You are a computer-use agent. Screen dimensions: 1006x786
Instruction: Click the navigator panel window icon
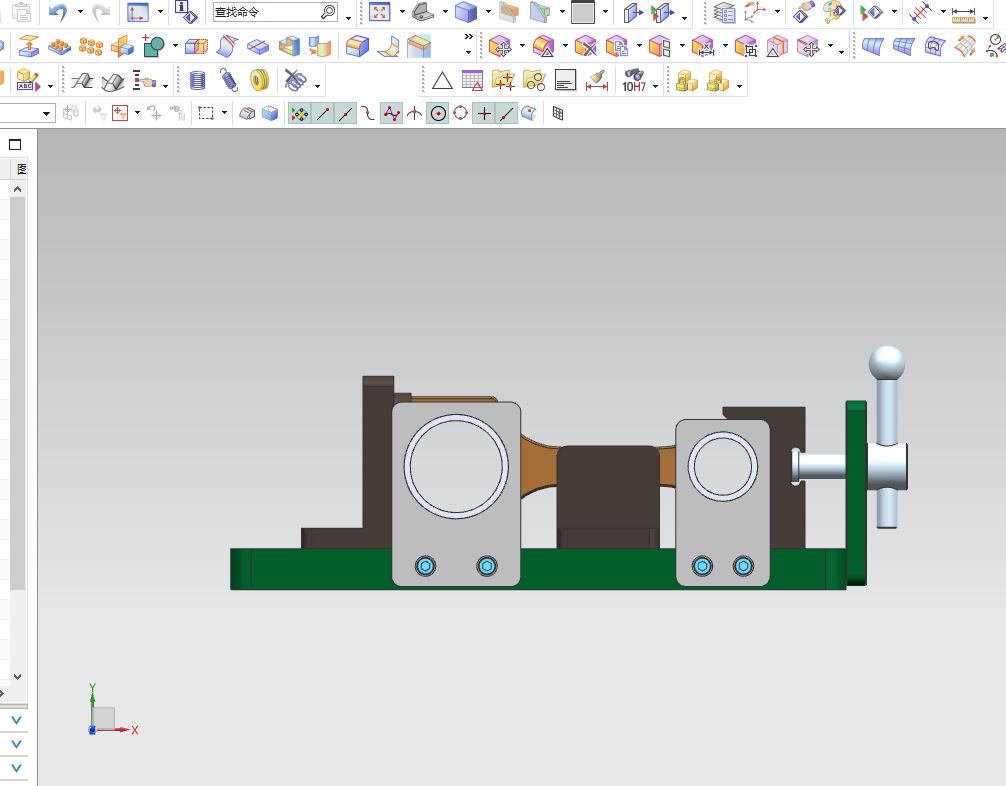point(15,144)
